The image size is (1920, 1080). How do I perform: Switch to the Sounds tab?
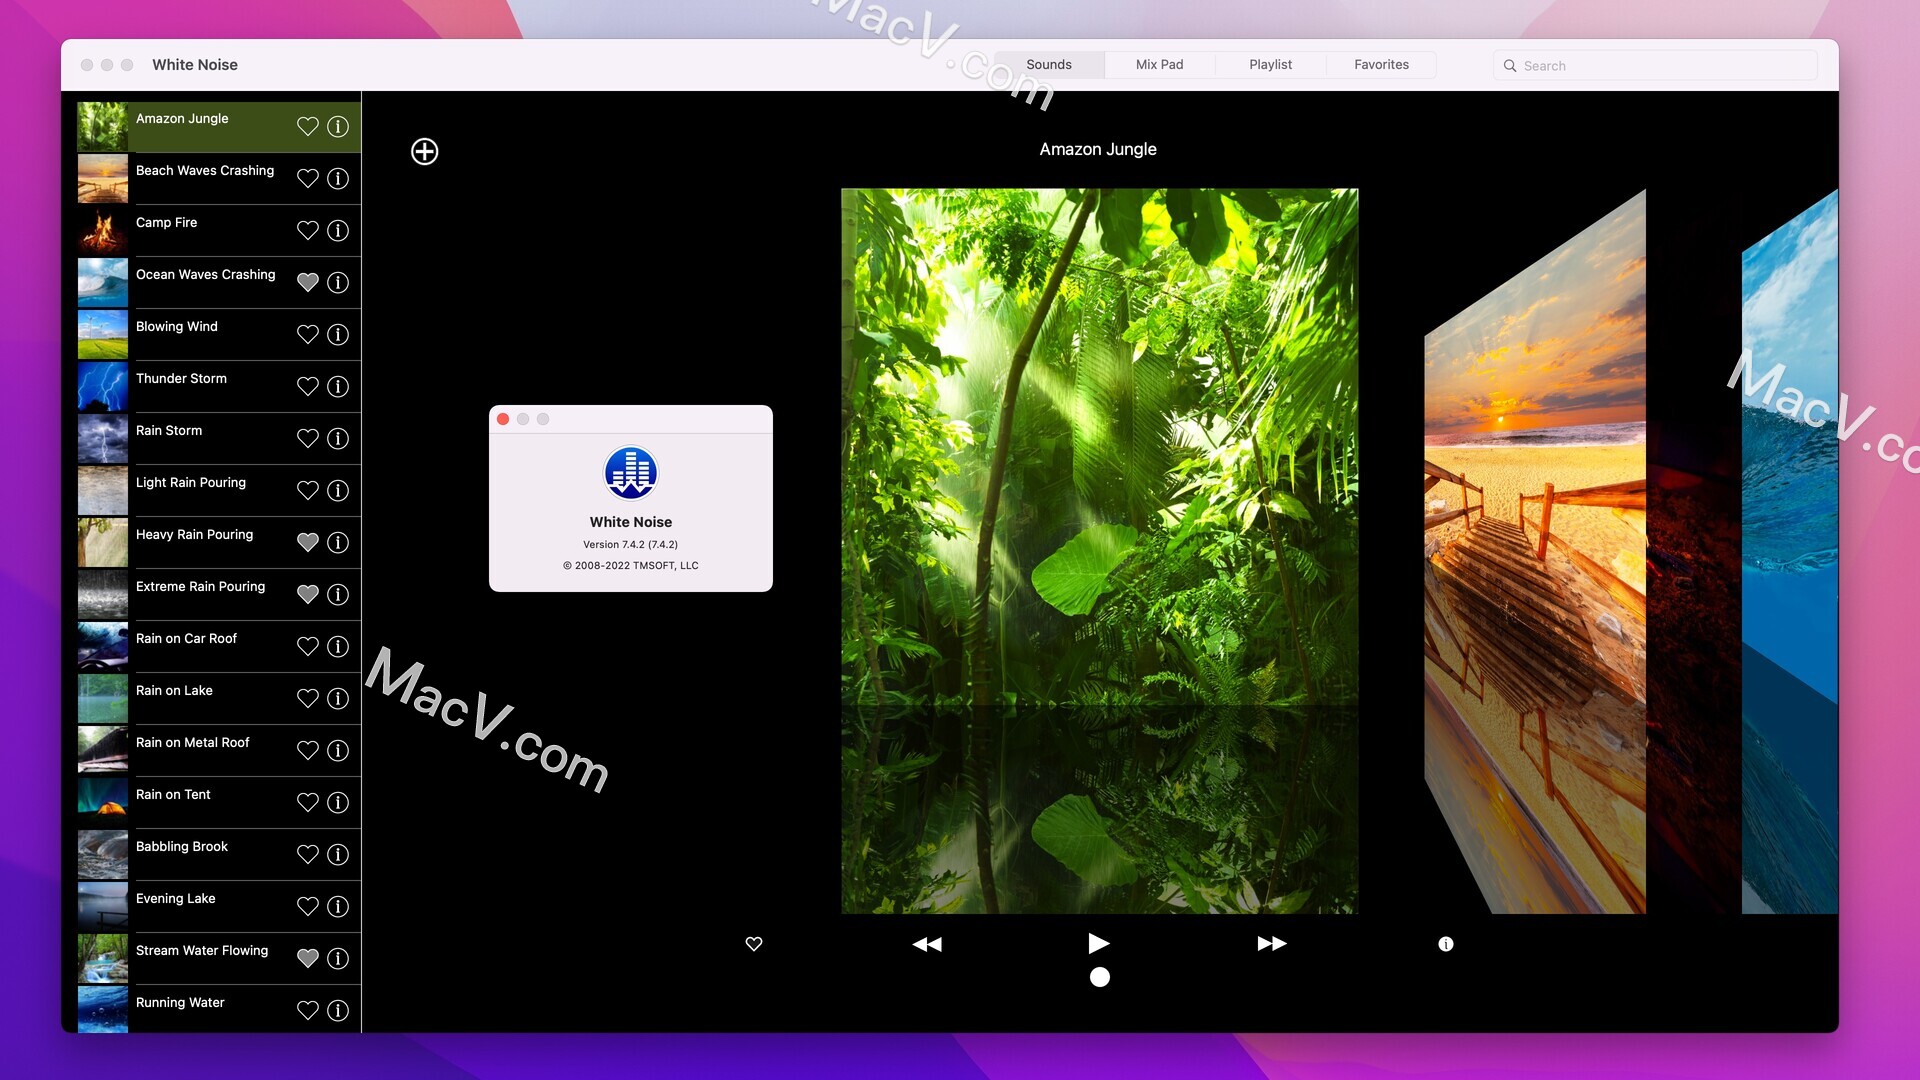(x=1049, y=65)
